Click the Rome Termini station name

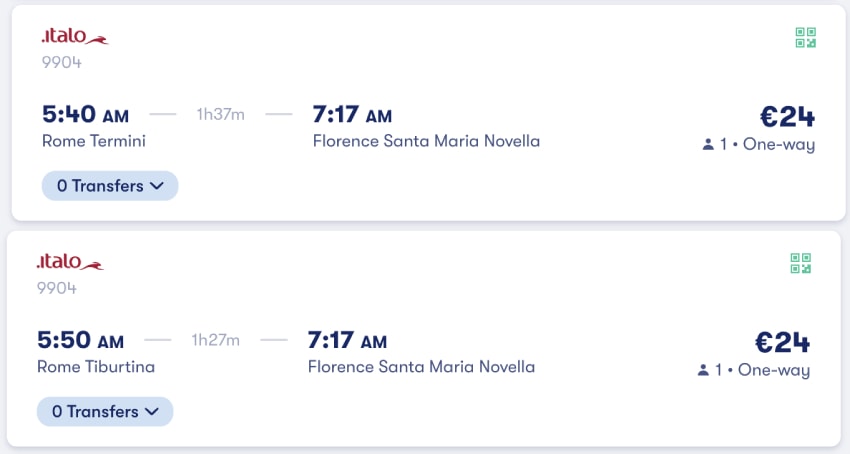[94, 141]
